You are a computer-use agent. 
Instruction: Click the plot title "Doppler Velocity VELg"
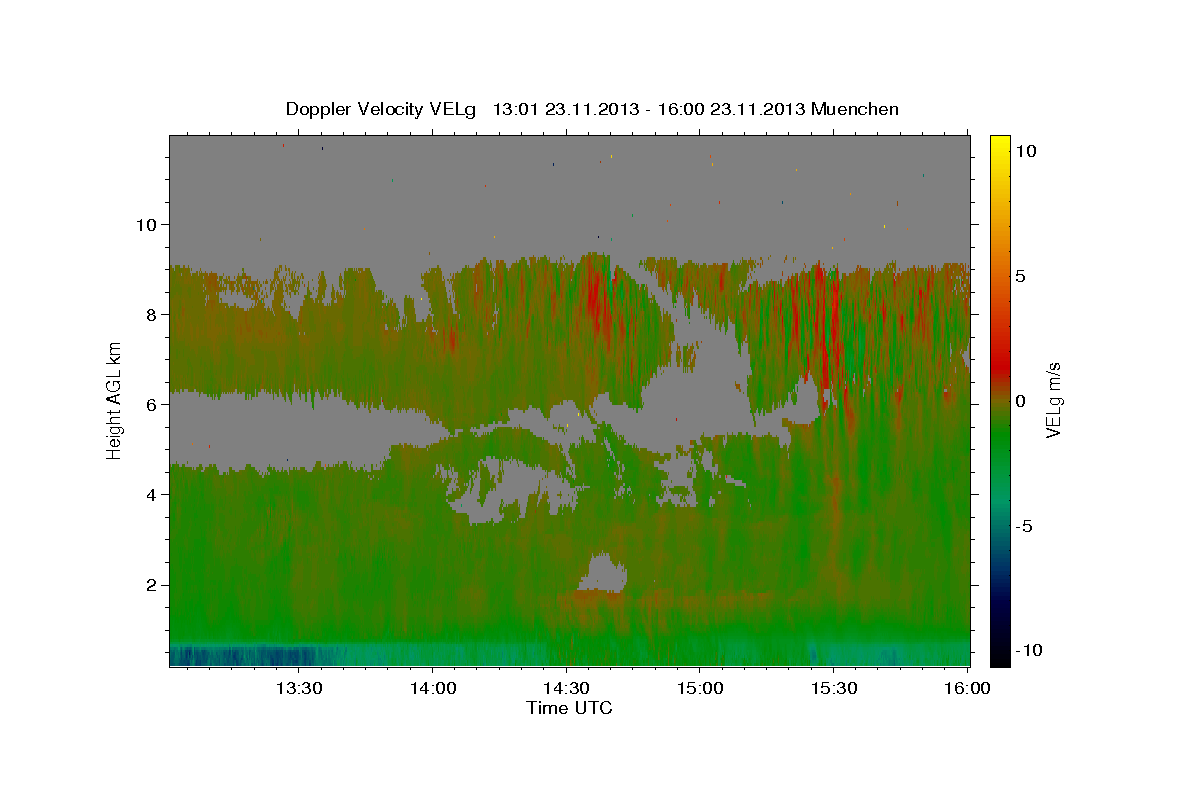(x=383, y=109)
